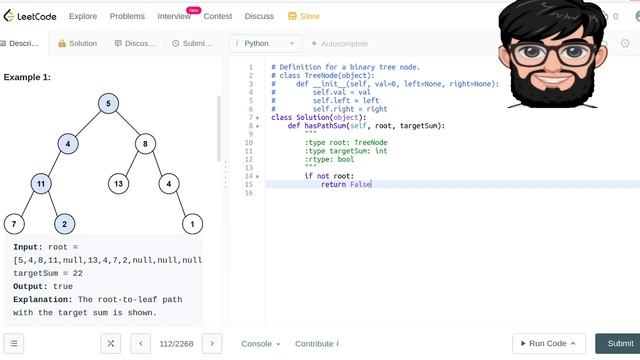Open the Python language dropdown

[266, 43]
